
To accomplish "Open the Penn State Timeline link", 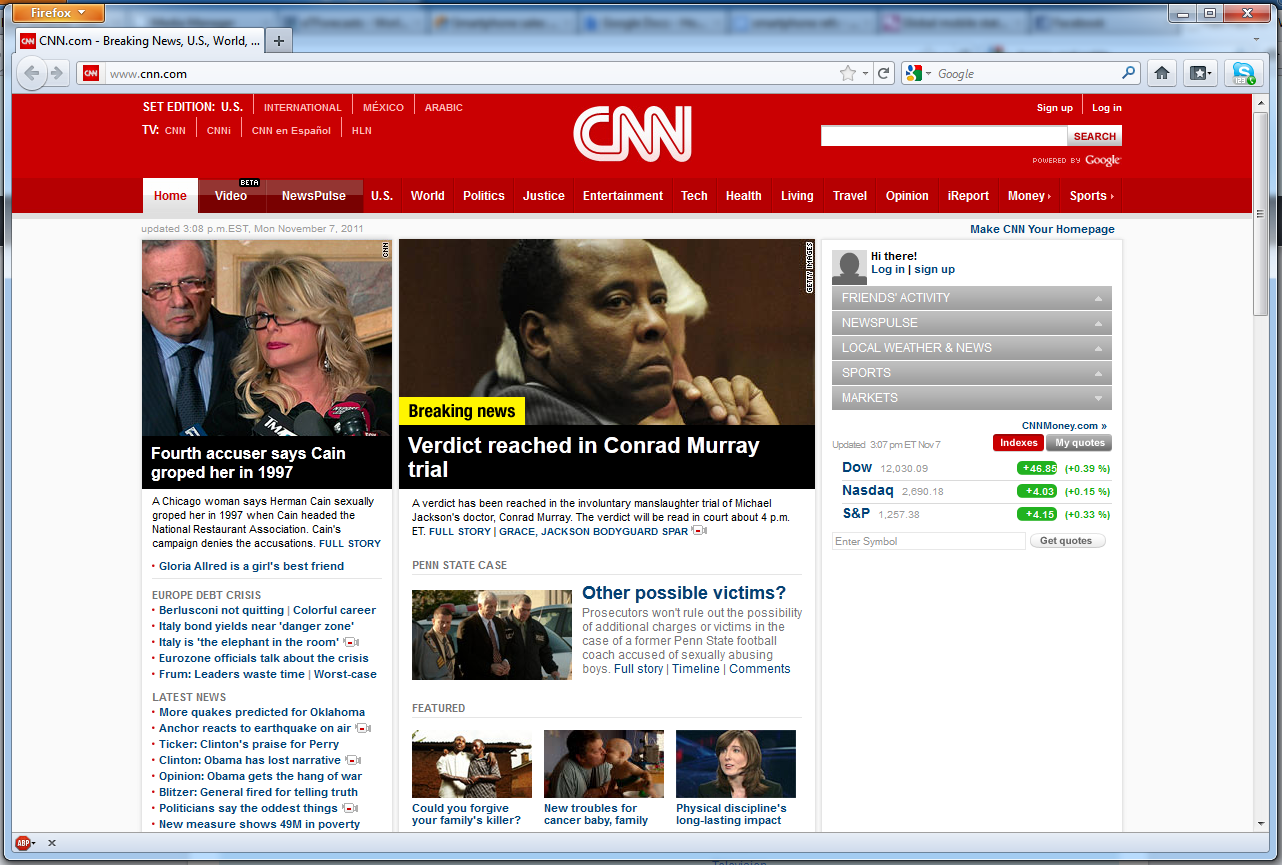I will pos(696,669).
